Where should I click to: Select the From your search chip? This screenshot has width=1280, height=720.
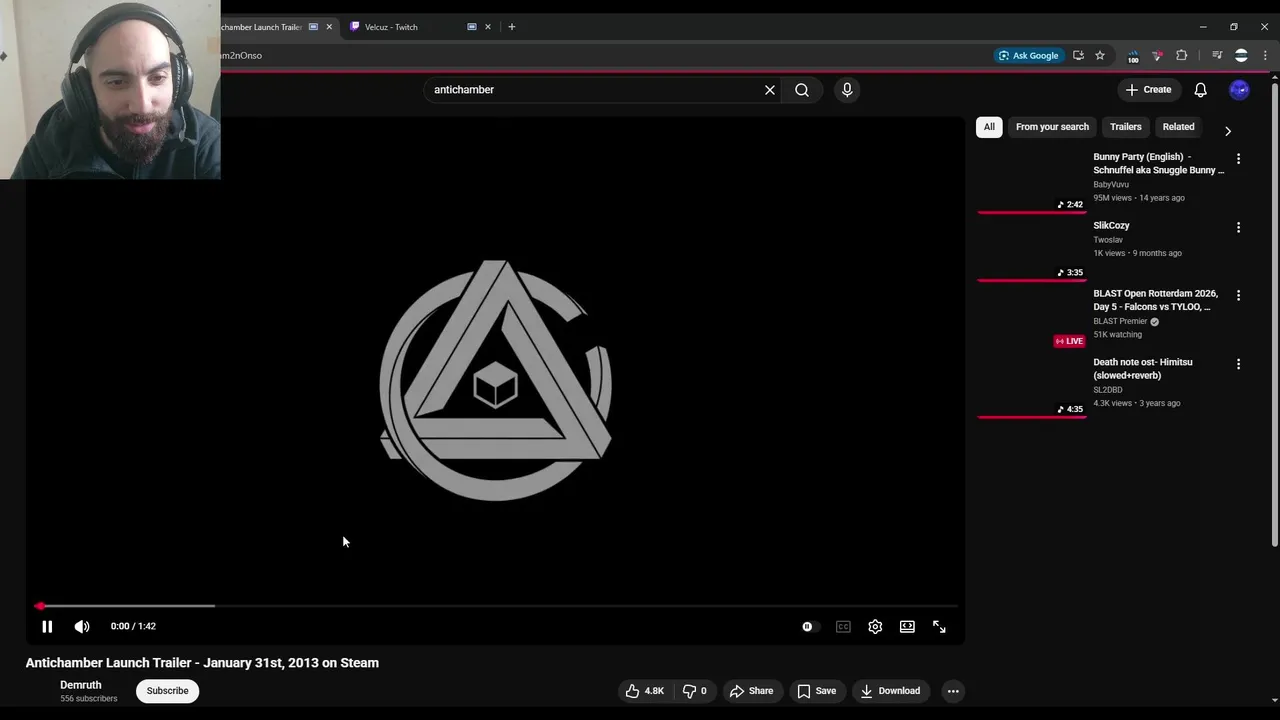pyautogui.click(x=1052, y=127)
